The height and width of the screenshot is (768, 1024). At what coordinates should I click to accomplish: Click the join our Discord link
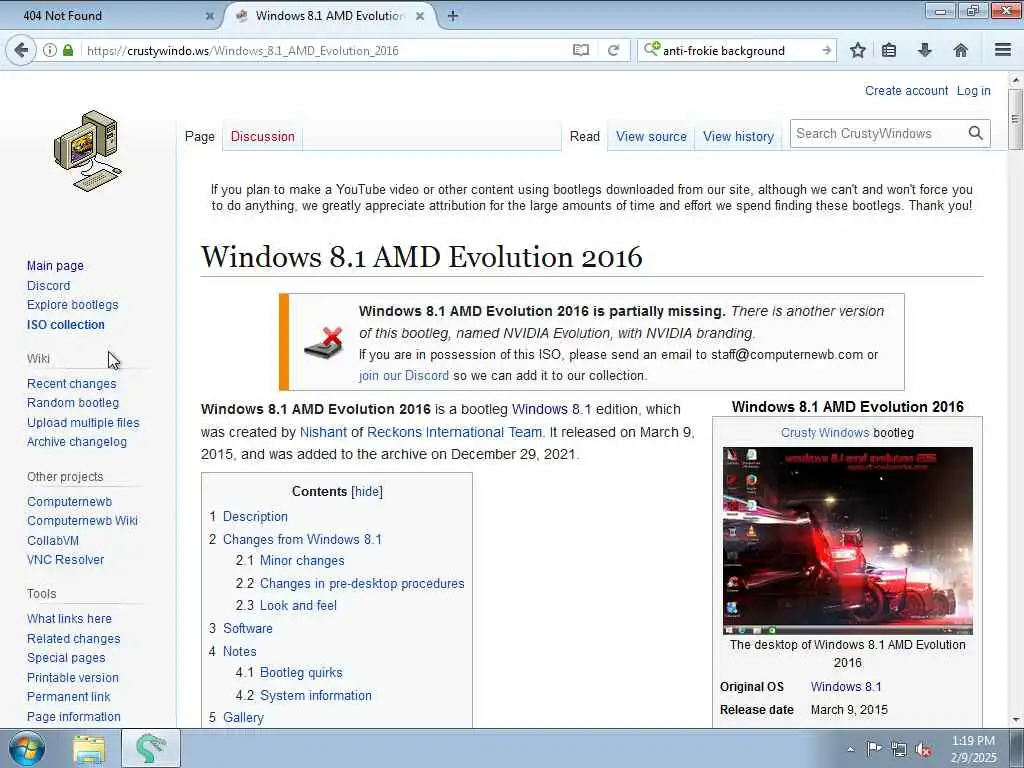click(404, 376)
